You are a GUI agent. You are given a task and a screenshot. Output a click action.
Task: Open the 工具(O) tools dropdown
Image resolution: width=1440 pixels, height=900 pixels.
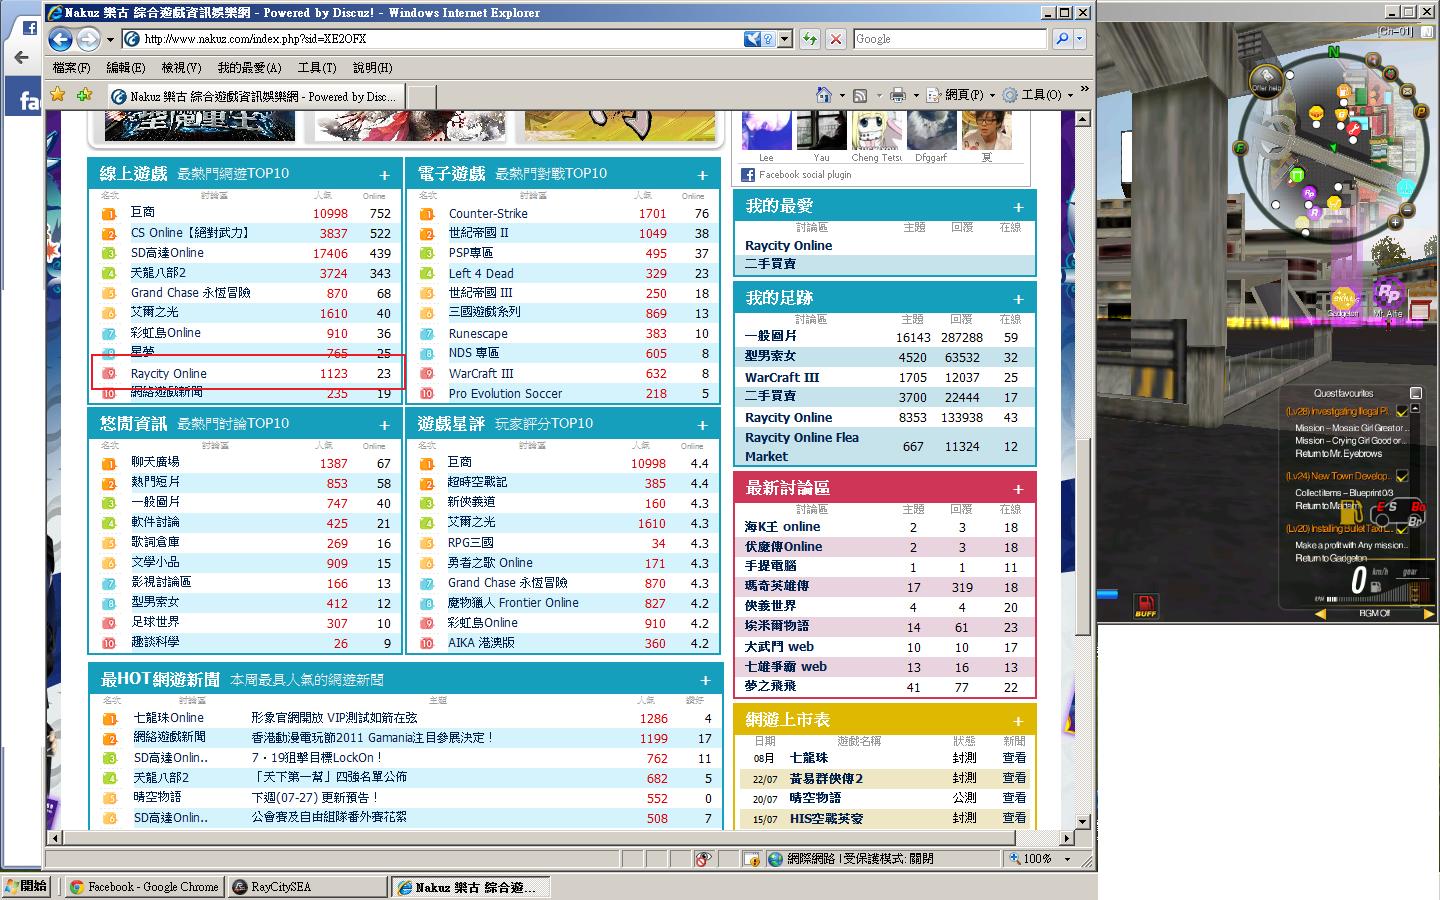click(x=1037, y=95)
